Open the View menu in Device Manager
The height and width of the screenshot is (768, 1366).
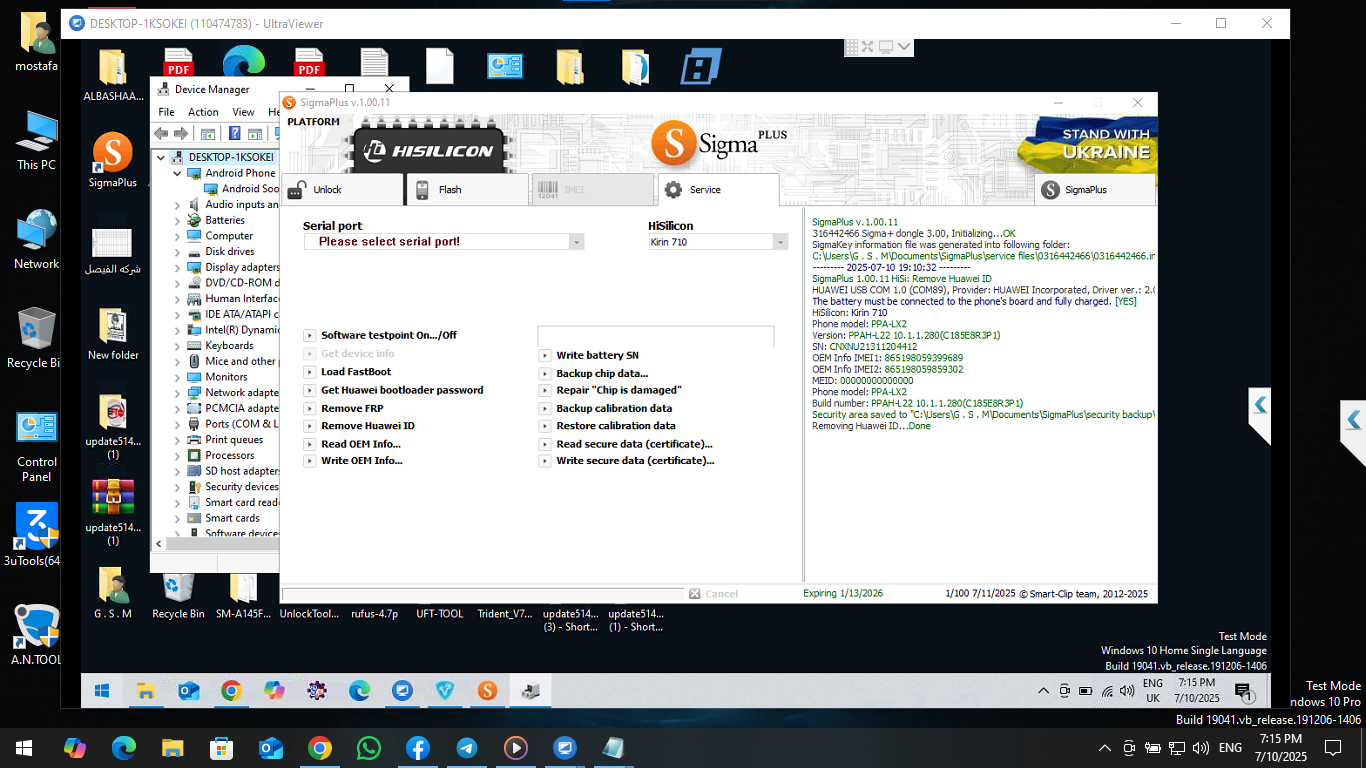pyautogui.click(x=243, y=112)
